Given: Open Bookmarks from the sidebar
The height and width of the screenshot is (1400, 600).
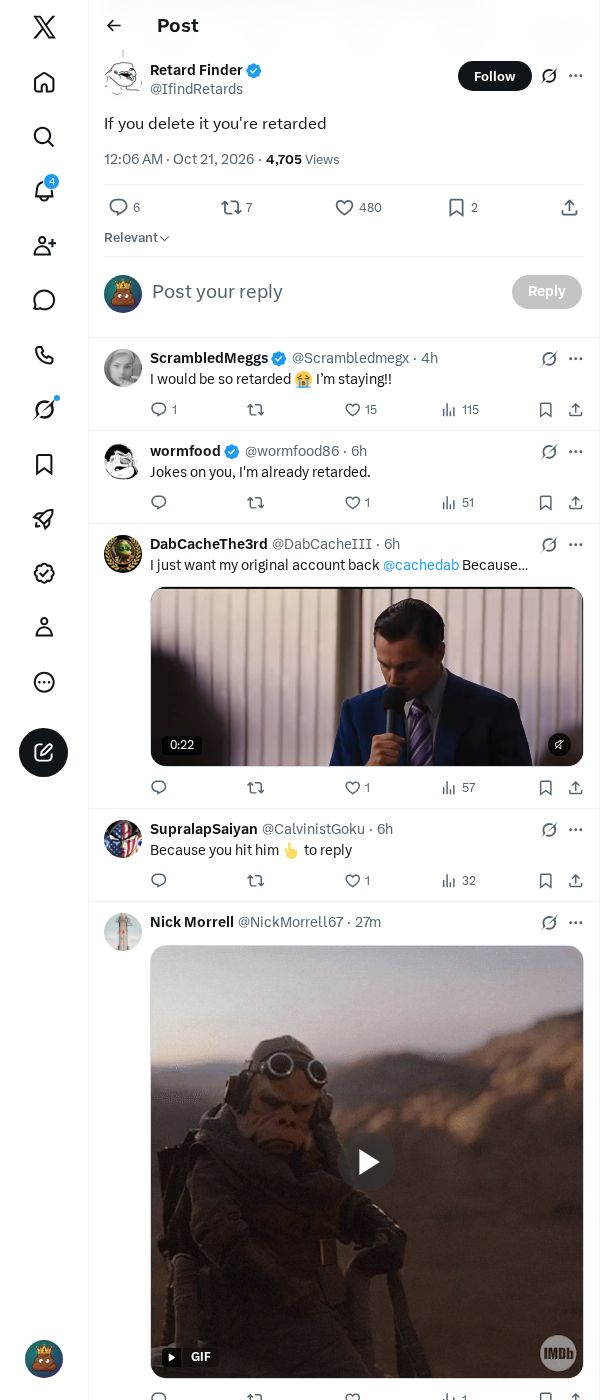Looking at the screenshot, I should (44, 464).
